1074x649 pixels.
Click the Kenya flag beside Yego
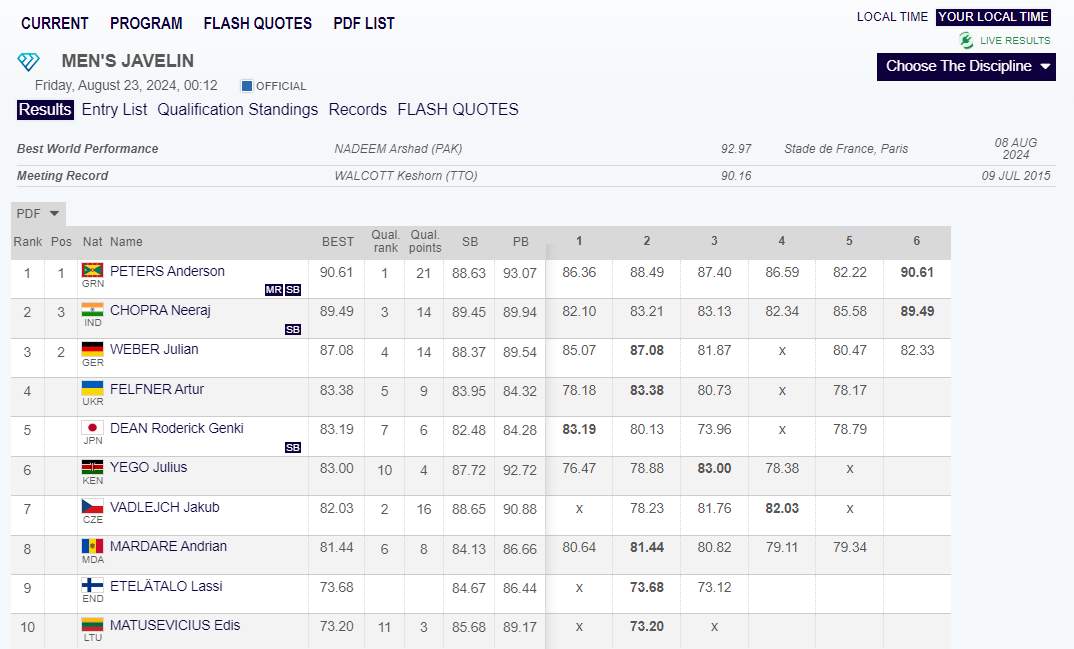[93, 467]
